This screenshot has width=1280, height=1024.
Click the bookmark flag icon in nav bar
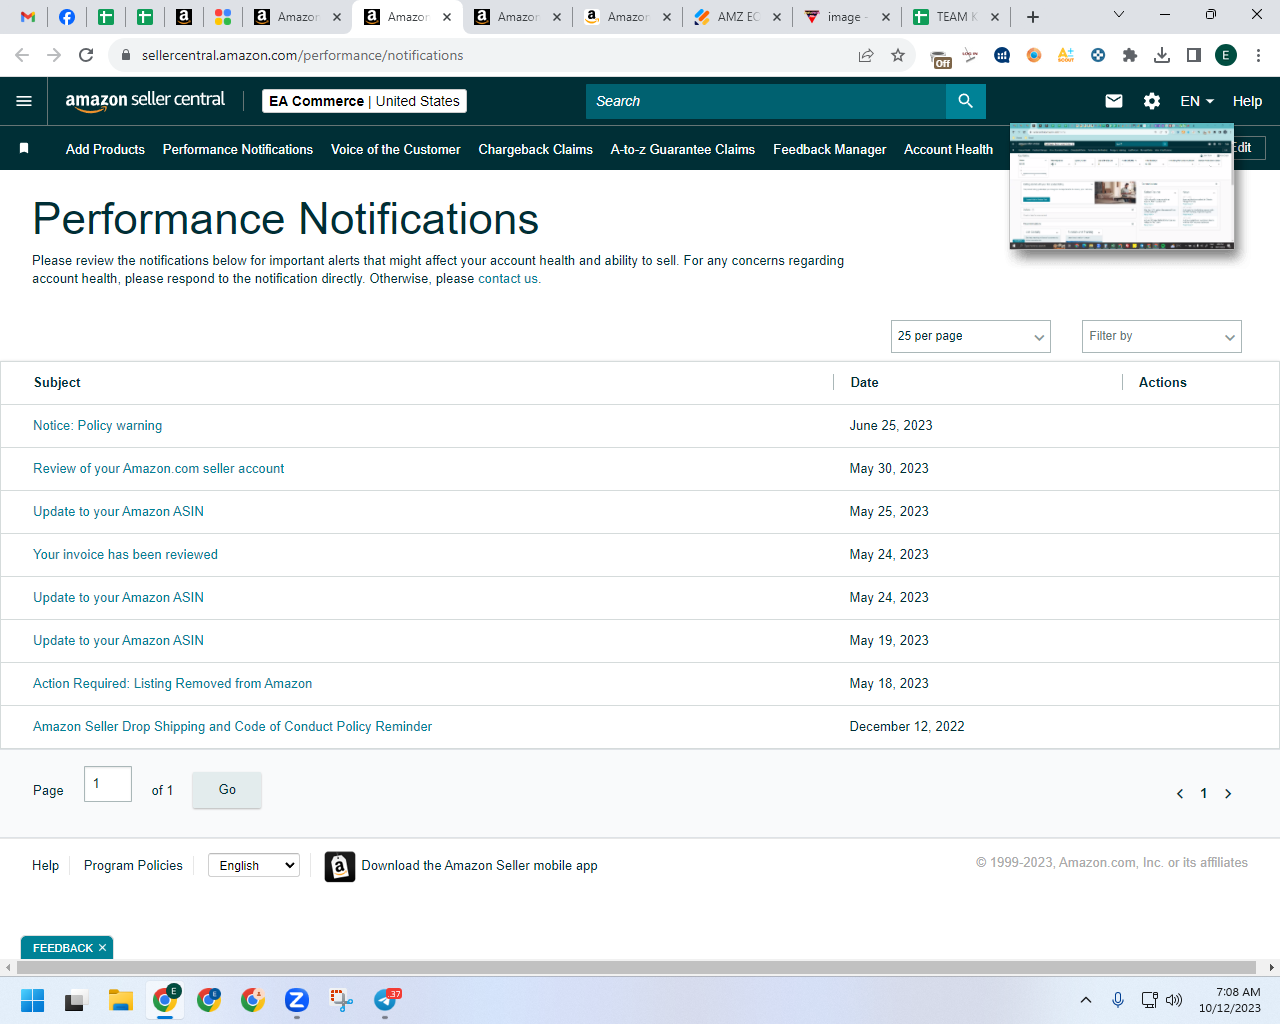coord(24,148)
